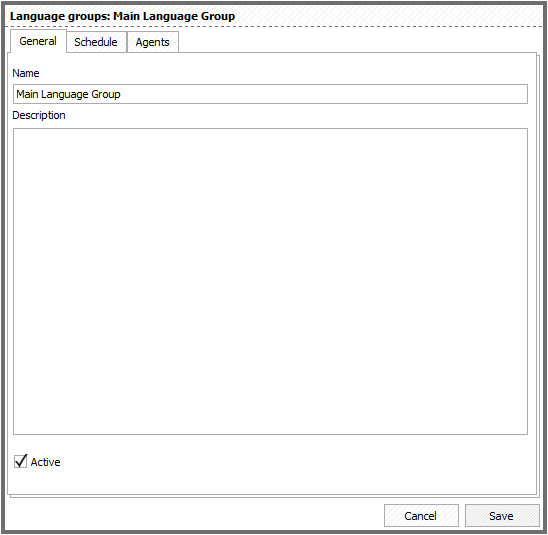
Task: Click the word 'Cancel' on the button
Action: click(420, 516)
